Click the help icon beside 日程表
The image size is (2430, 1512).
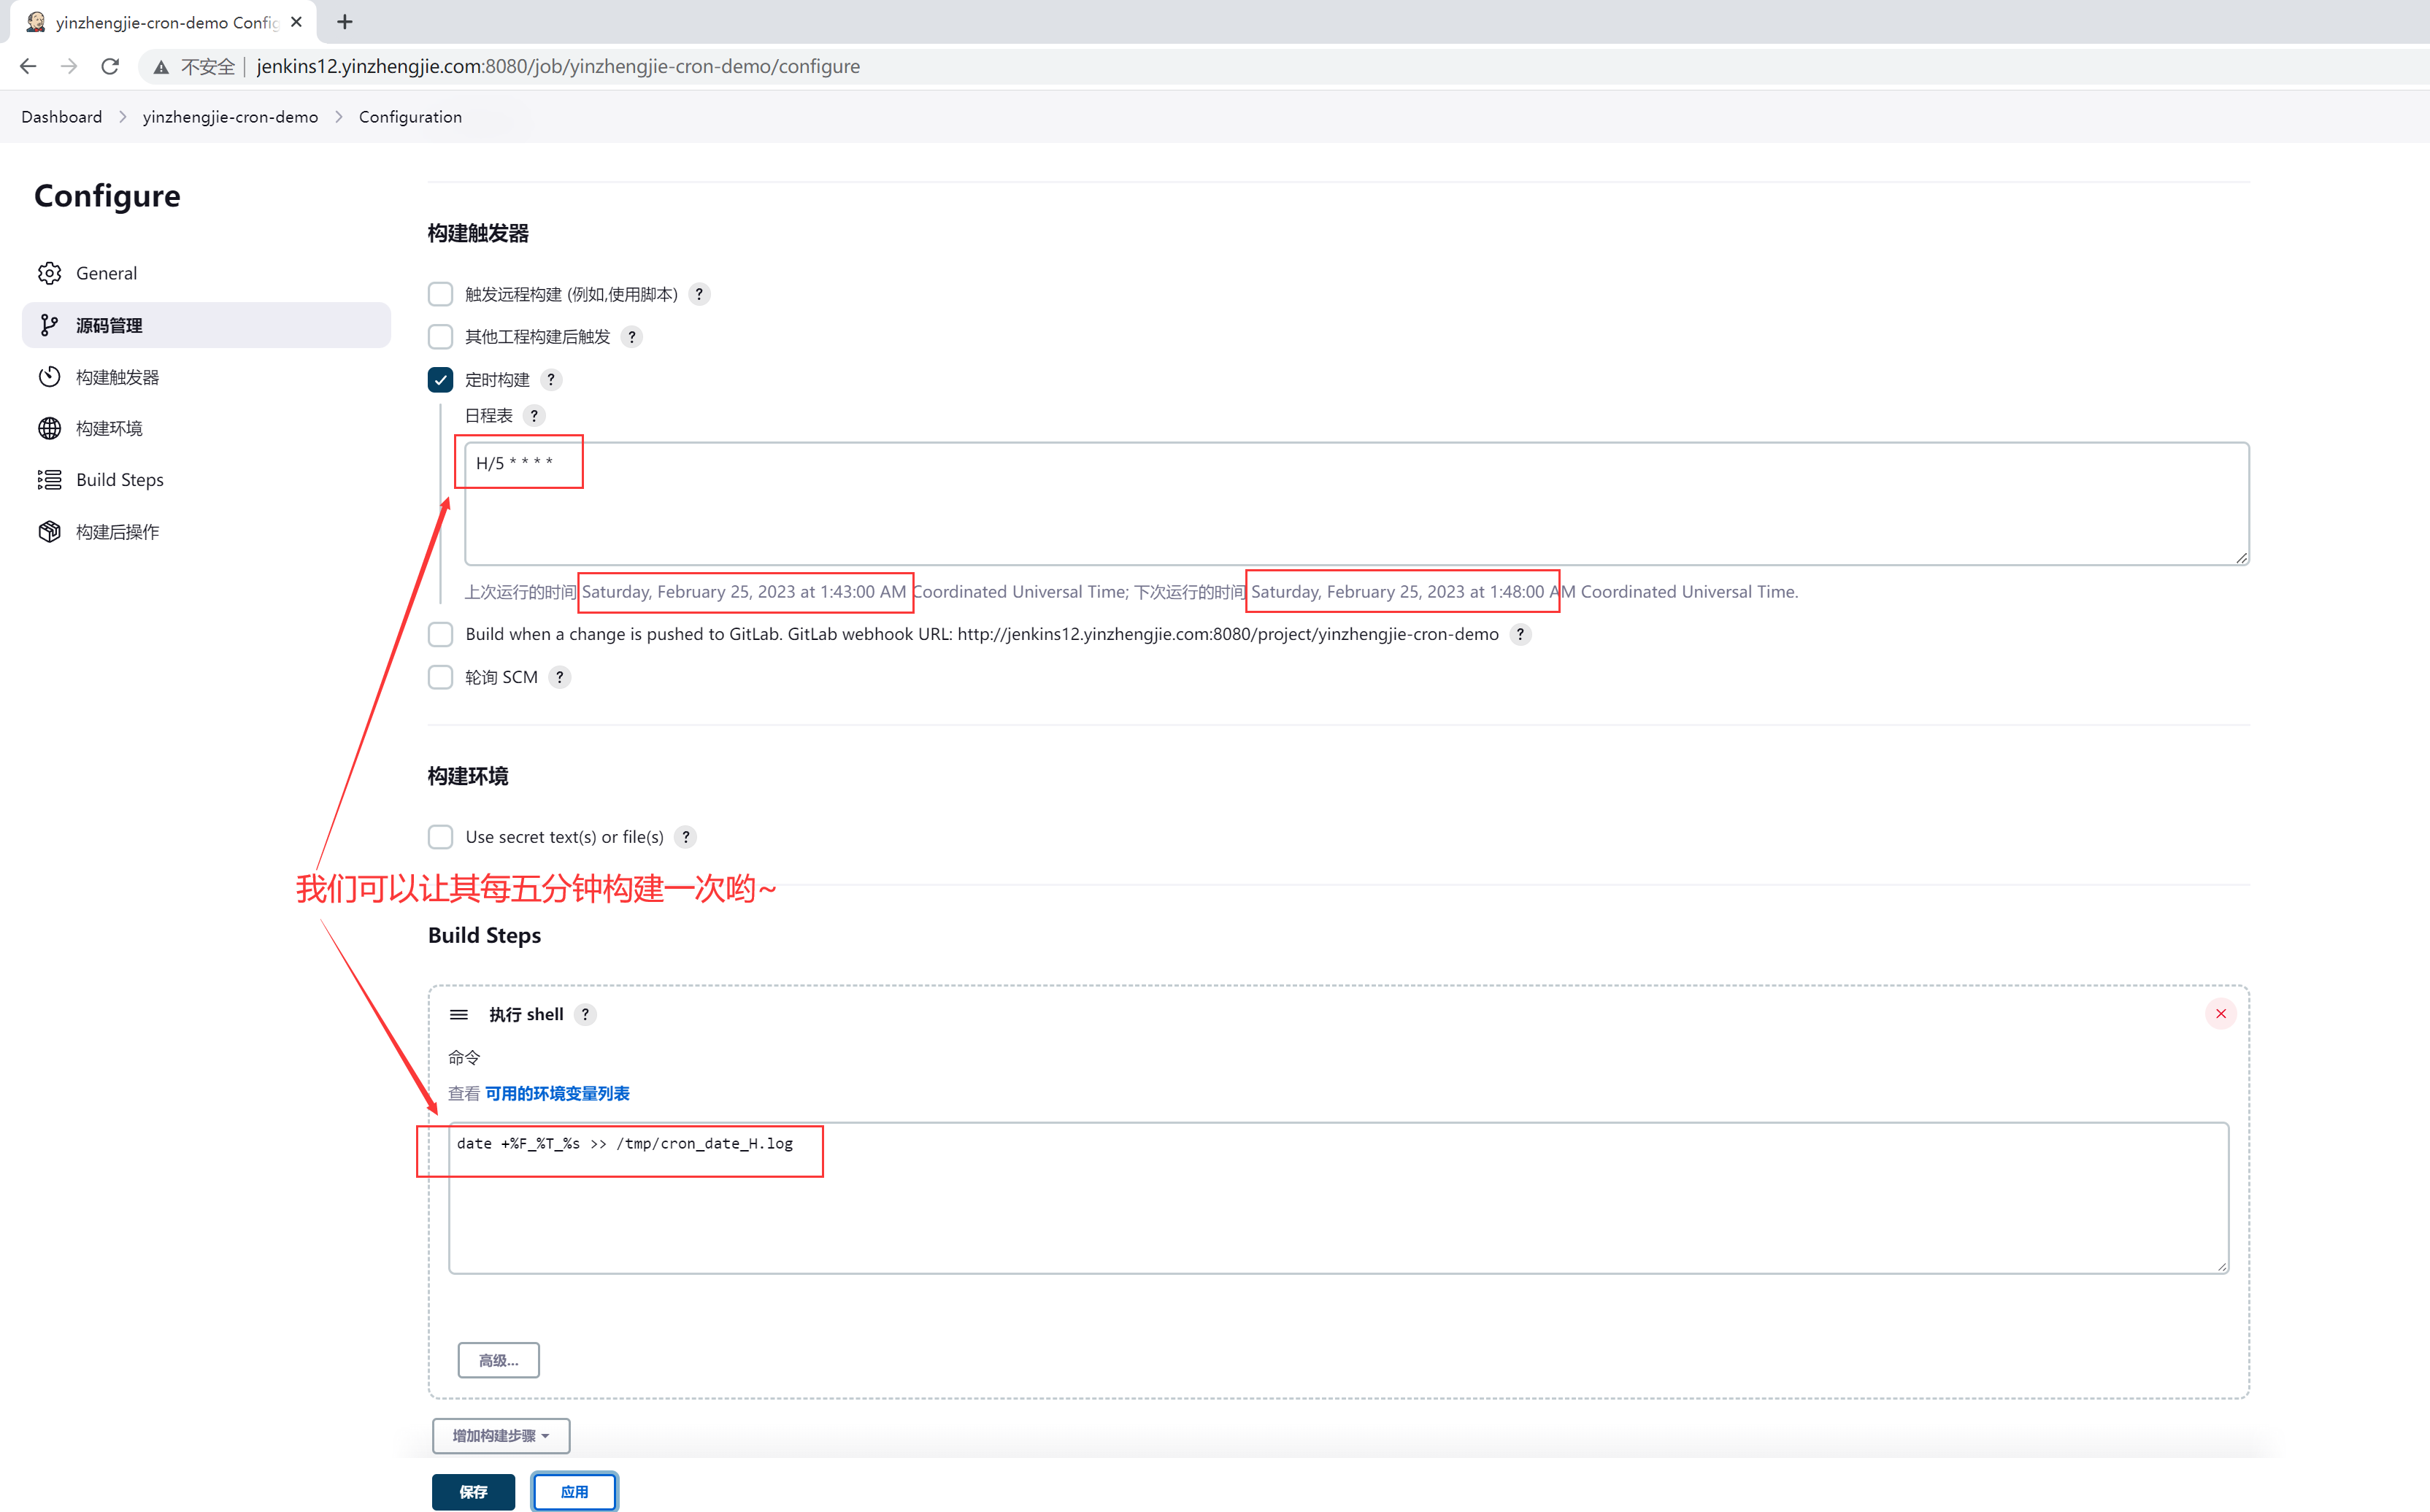point(534,416)
